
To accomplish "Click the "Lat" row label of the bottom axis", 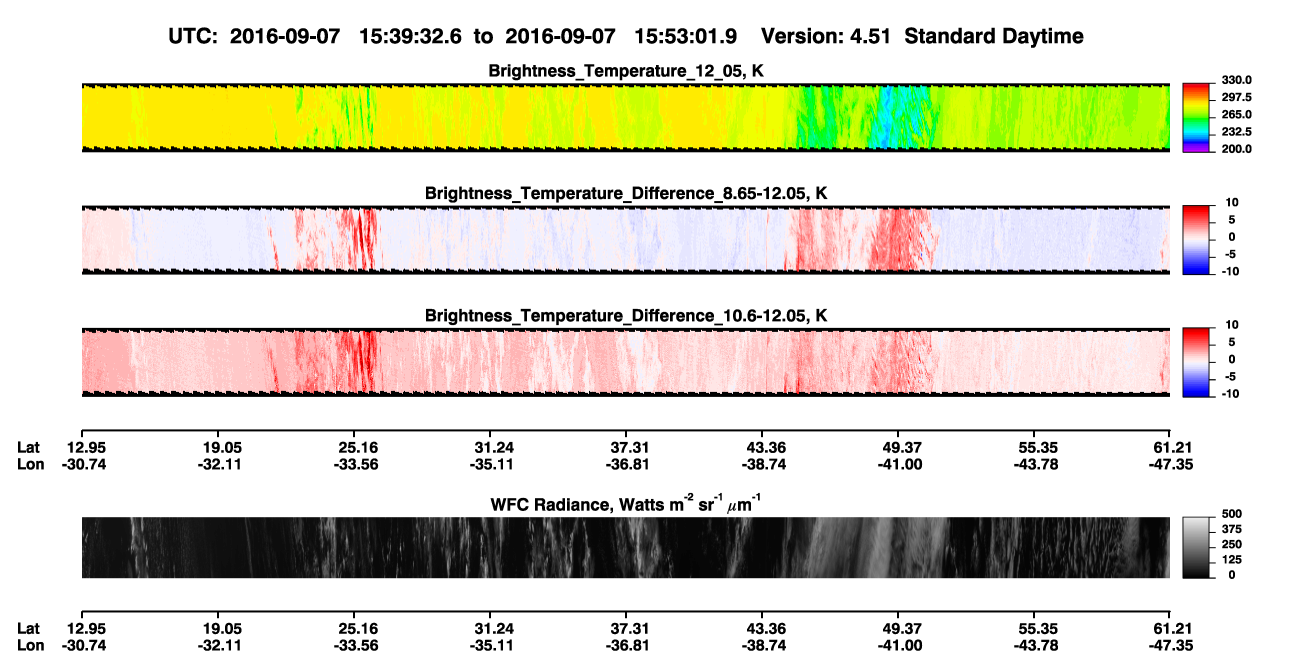I will pyautogui.click(x=28, y=628).
